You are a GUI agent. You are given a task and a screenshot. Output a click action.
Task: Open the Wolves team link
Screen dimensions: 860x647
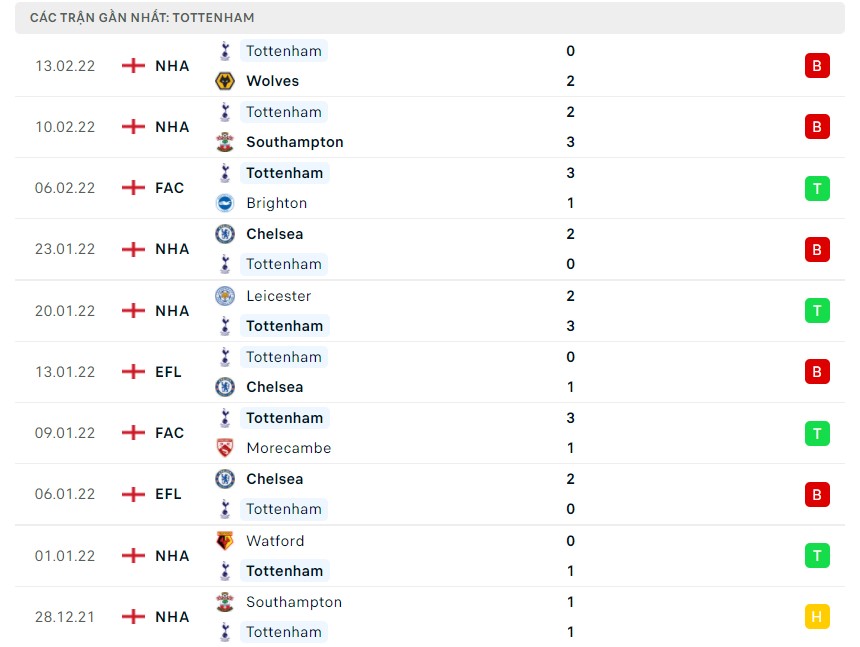coord(272,81)
